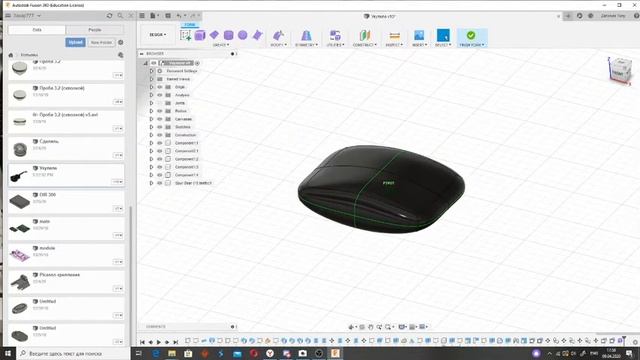
Task: Open the Finish Form dropdown menu
Action: [x=472, y=45]
